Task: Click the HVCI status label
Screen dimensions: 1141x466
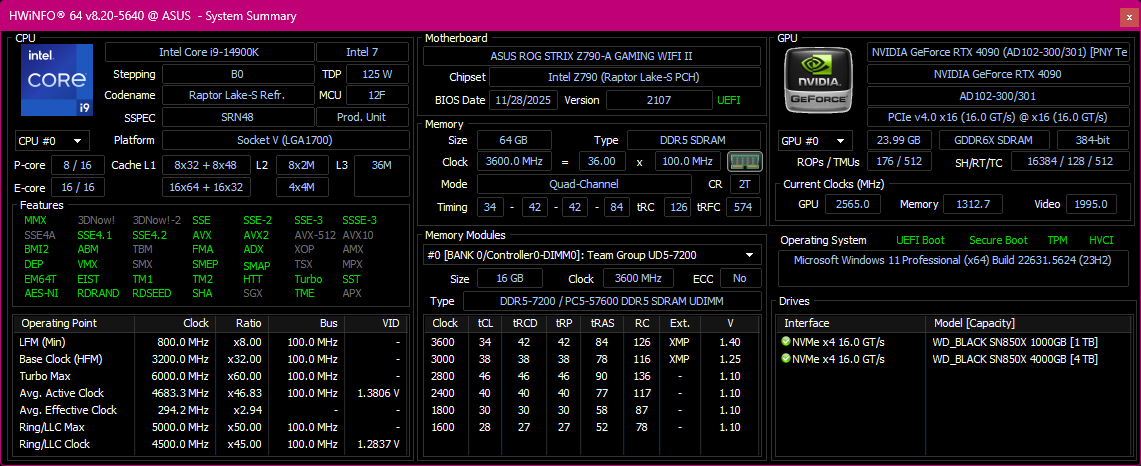Action: tap(1102, 240)
